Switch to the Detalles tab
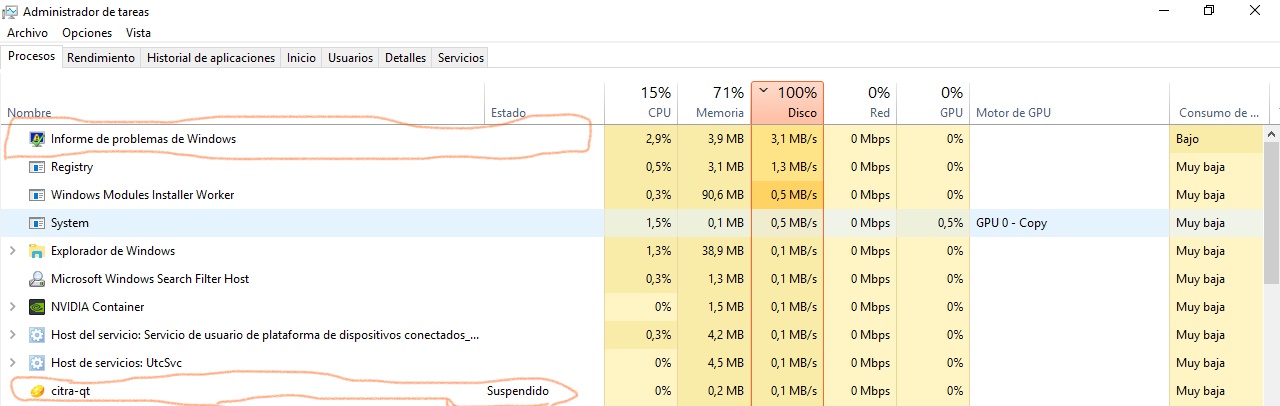Image resolution: width=1280 pixels, height=406 pixels. click(405, 58)
